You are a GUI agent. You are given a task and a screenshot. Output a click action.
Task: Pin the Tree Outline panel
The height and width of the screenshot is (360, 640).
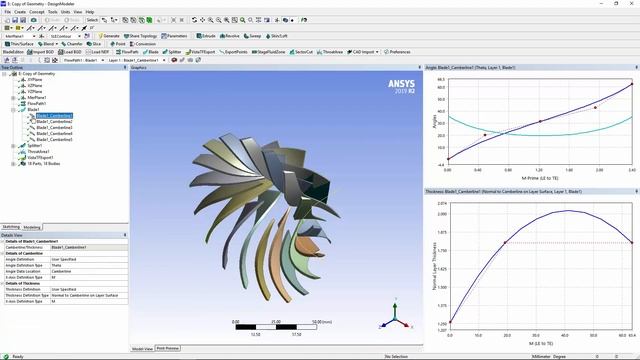125,67
